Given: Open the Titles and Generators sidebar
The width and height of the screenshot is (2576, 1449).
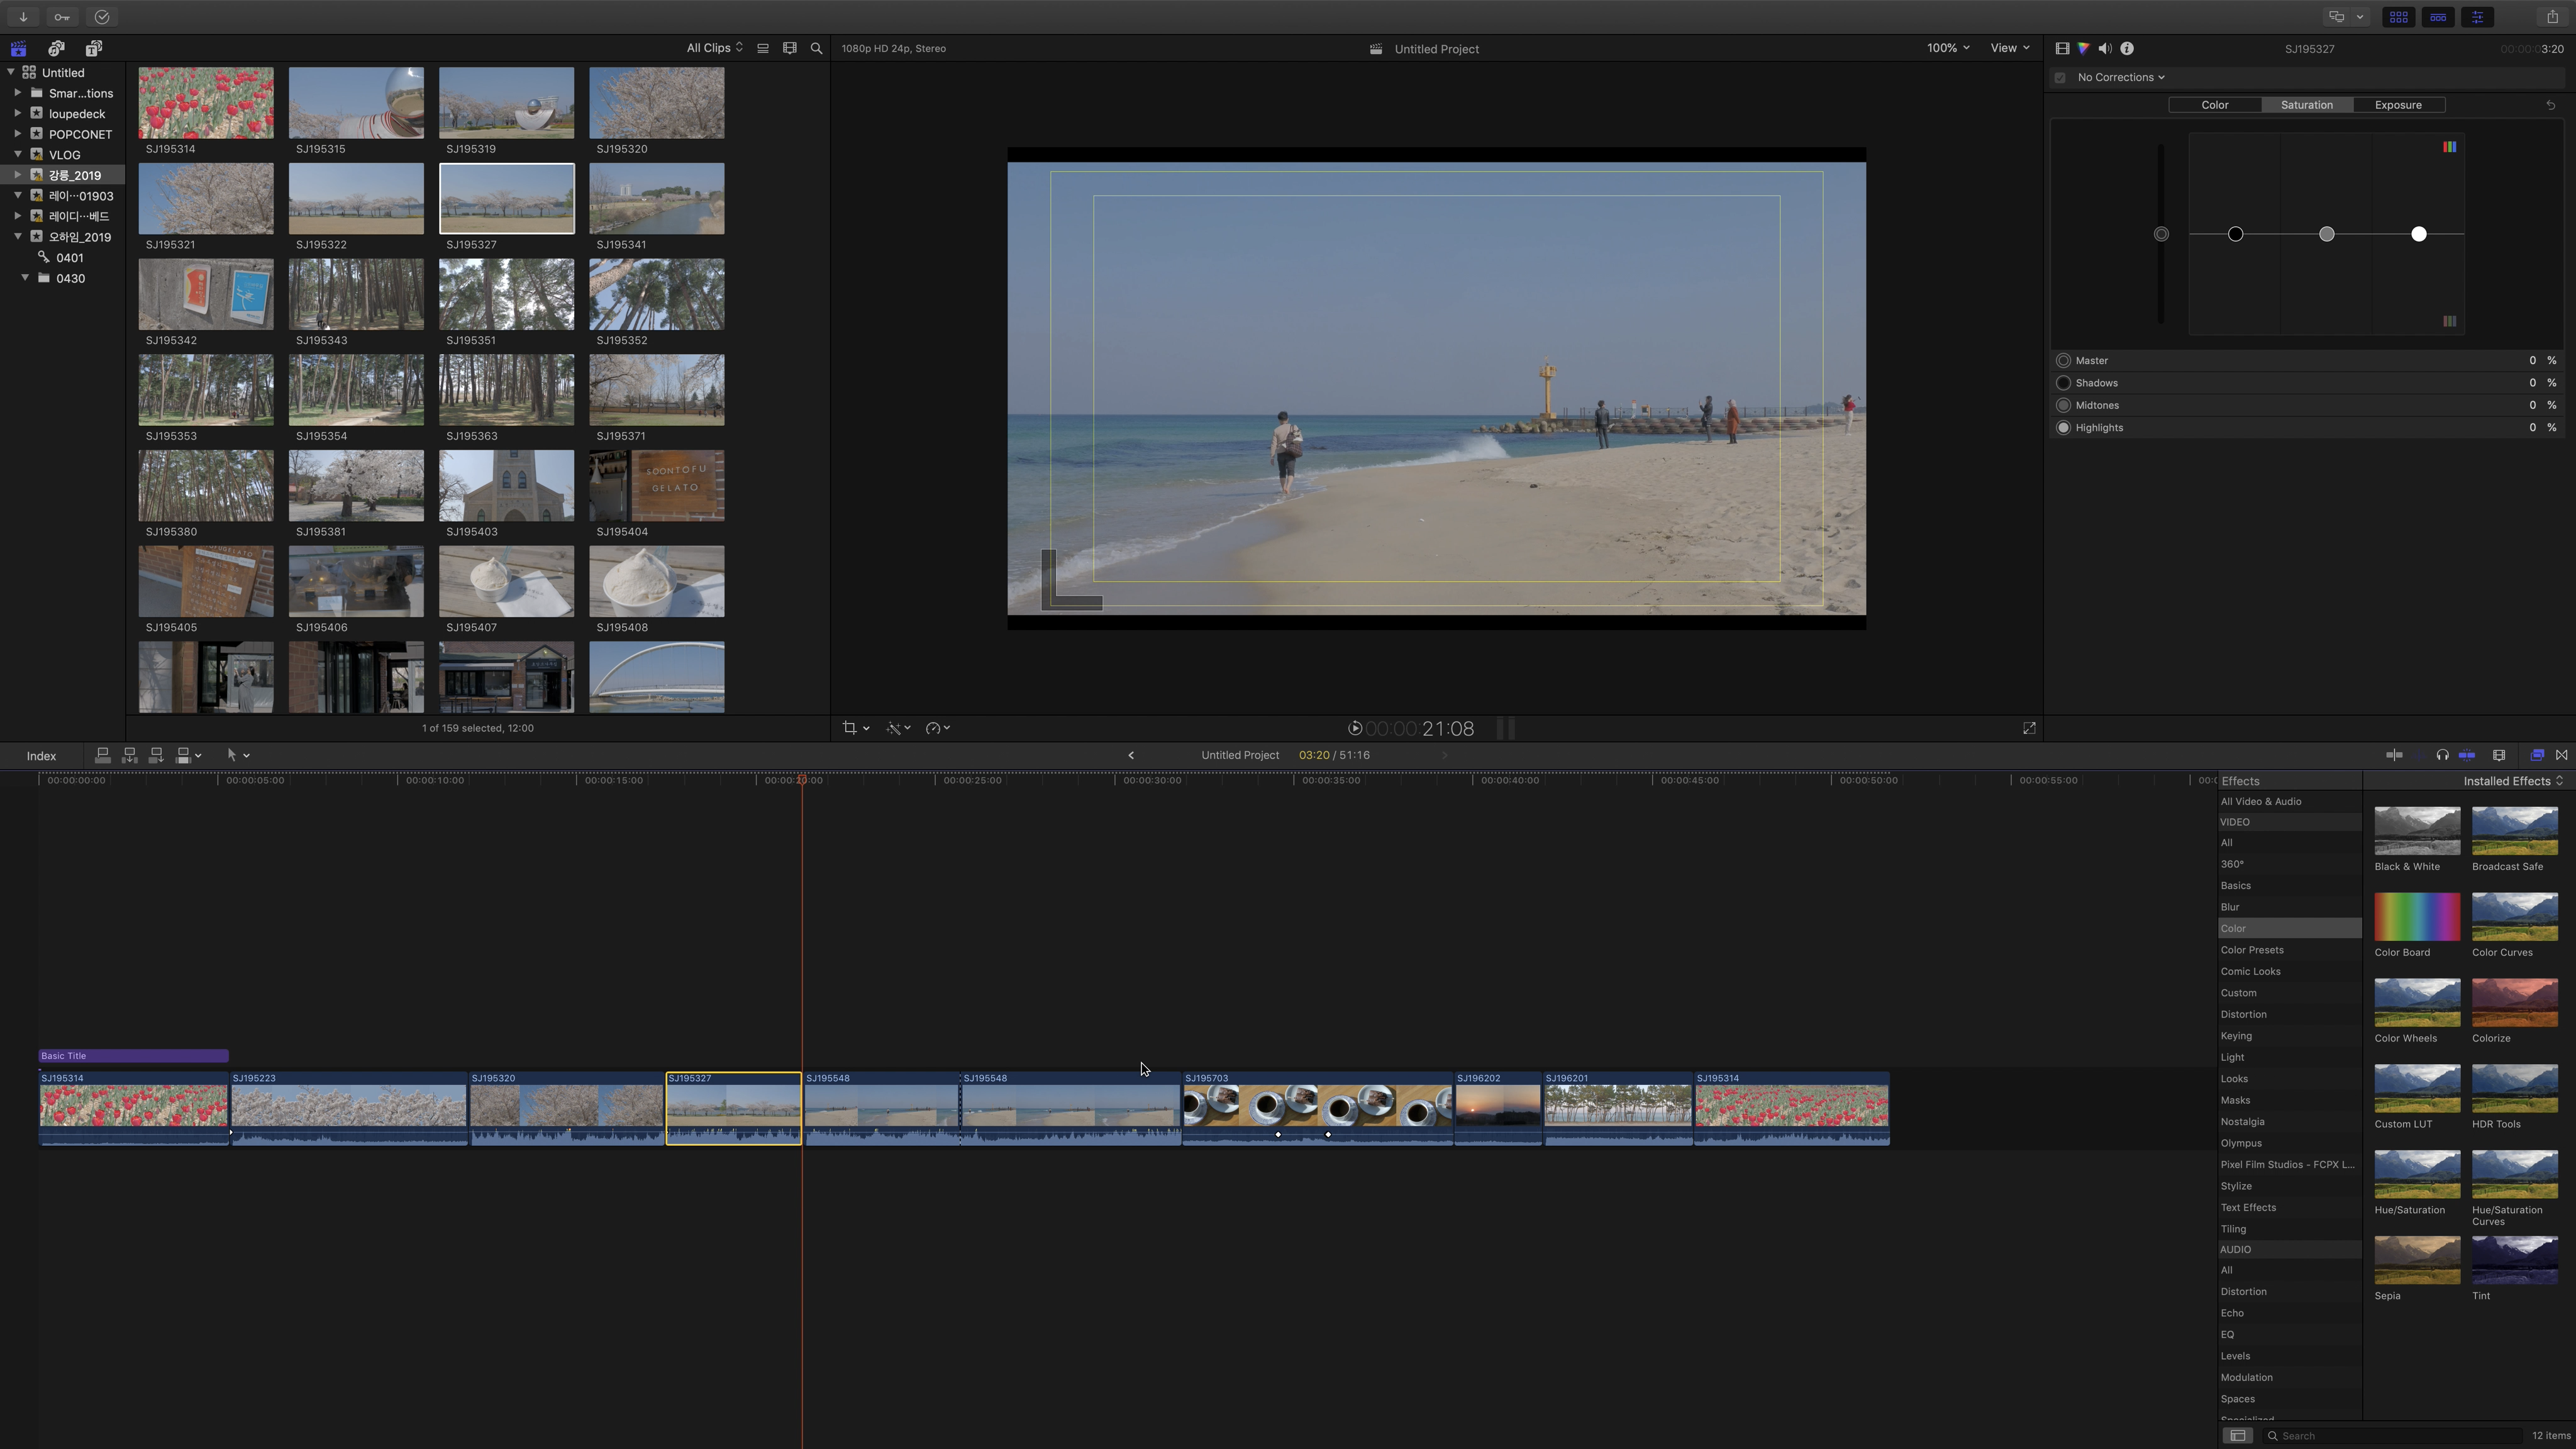Looking at the screenshot, I should (x=93, y=48).
